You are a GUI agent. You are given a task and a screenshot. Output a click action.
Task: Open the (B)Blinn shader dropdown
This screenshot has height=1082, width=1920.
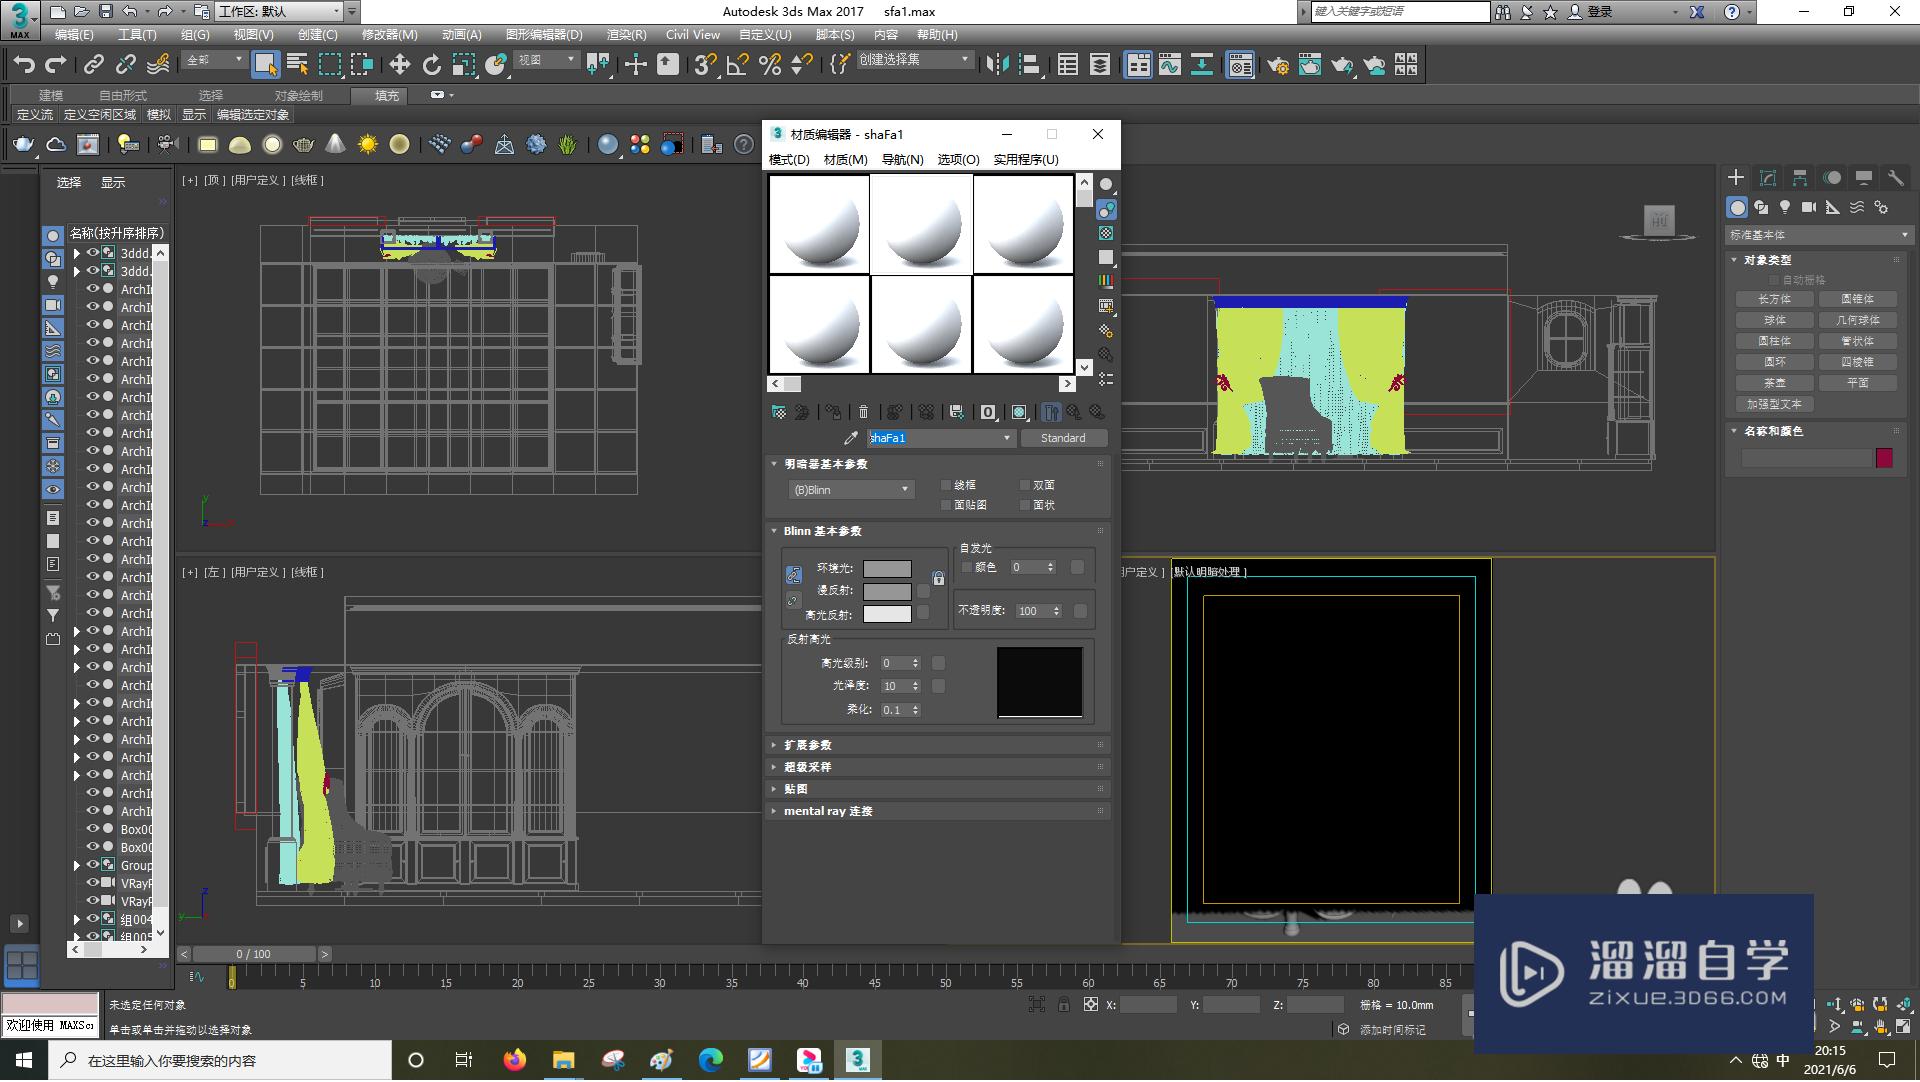click(850, 490)
